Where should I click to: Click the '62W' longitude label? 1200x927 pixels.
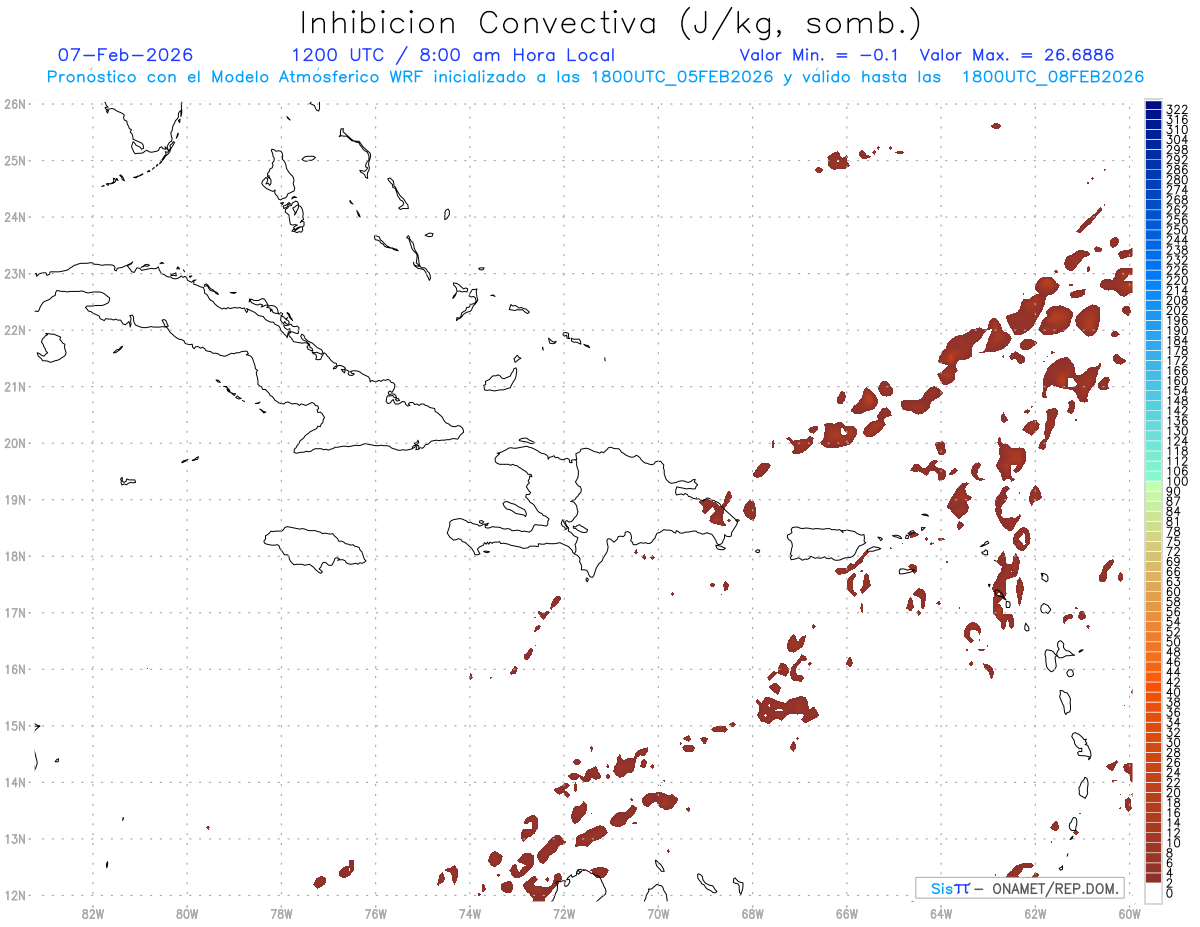tap(1034, 913)
